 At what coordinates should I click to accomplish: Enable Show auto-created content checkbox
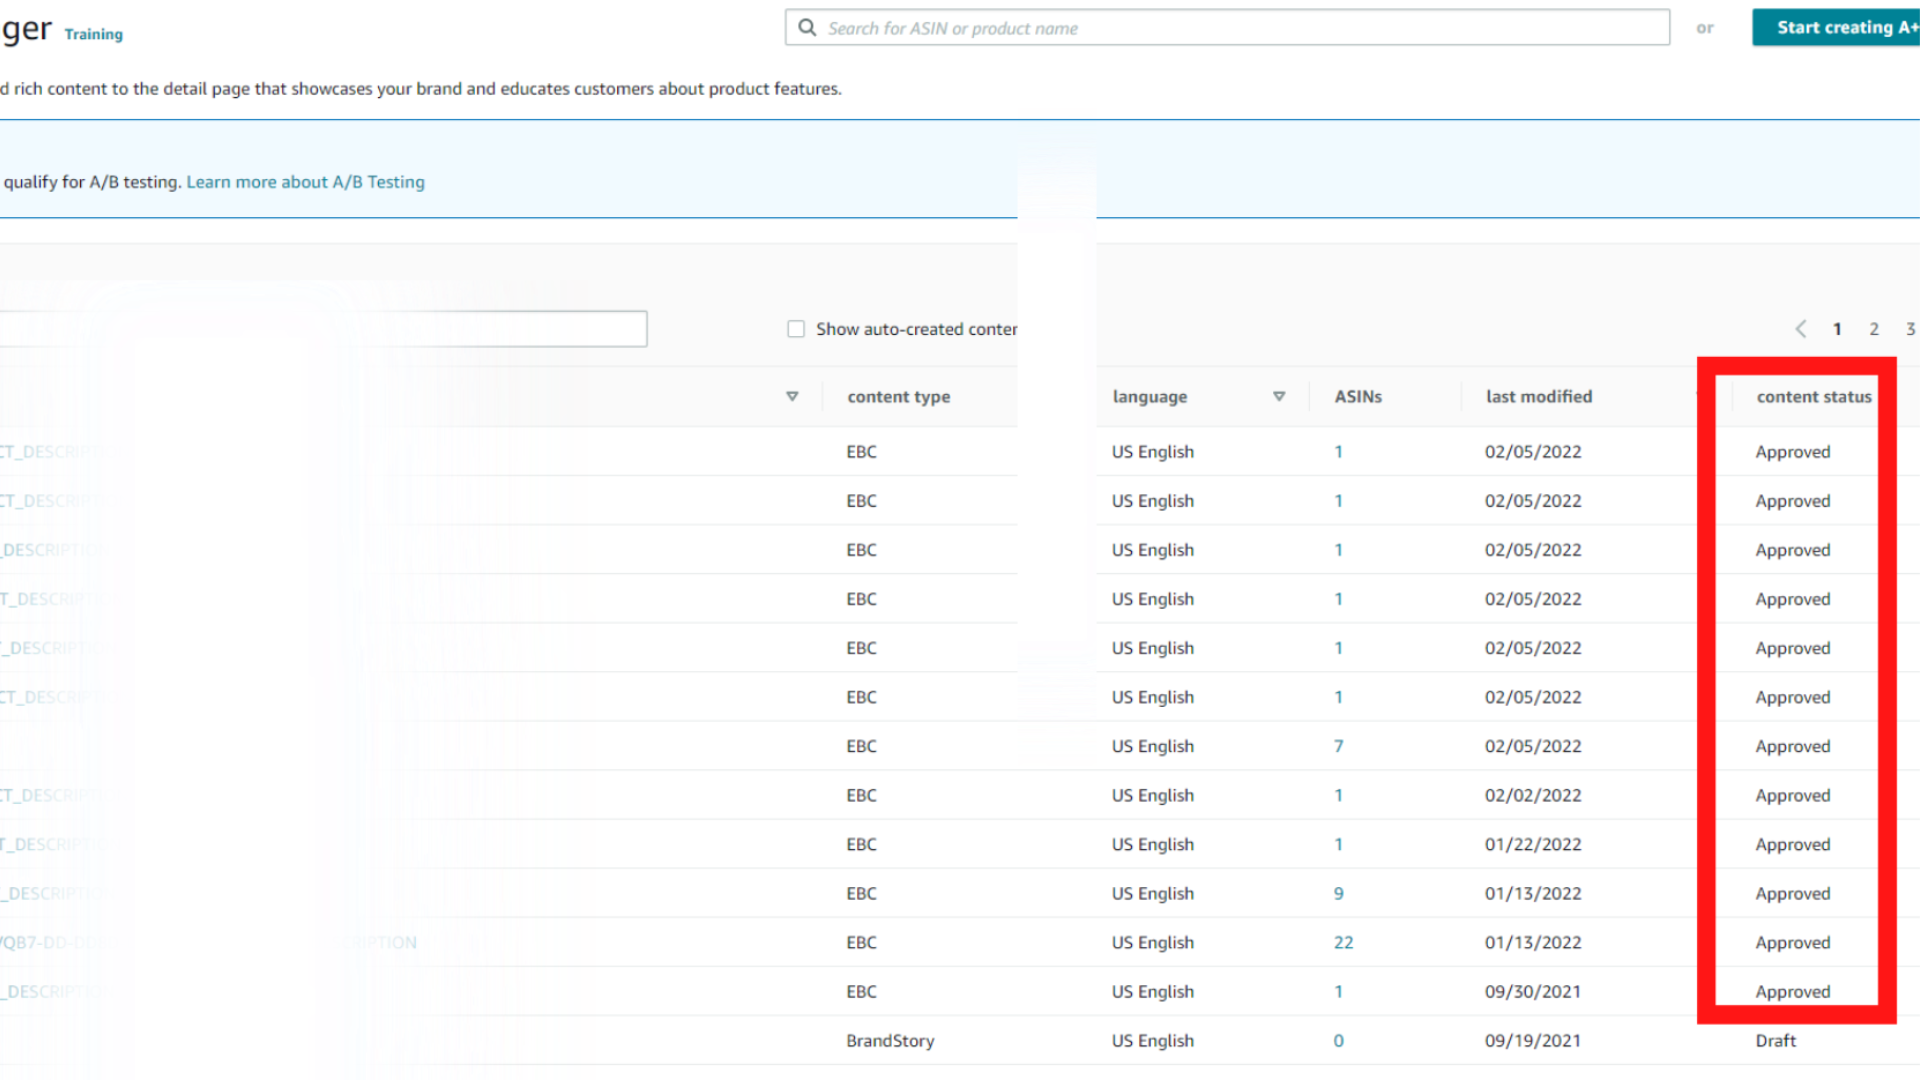point(796,329)
